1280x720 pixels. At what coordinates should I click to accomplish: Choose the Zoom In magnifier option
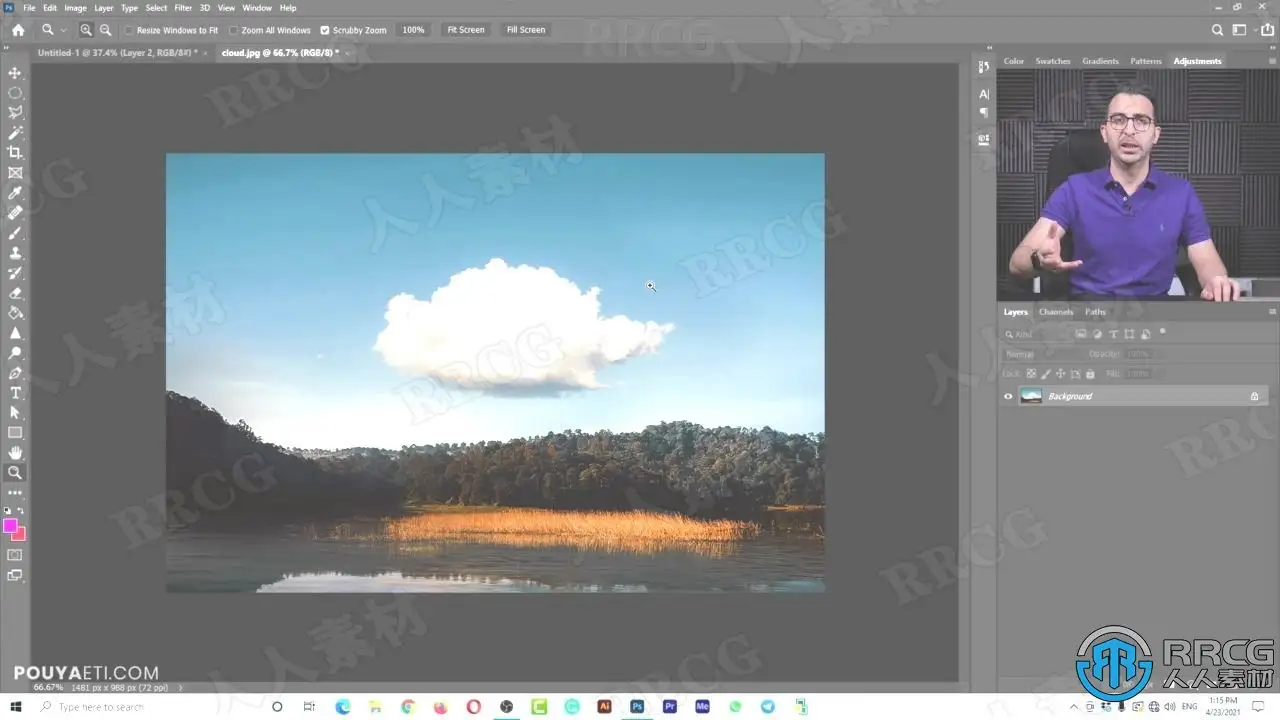click(x=86, y=30)
